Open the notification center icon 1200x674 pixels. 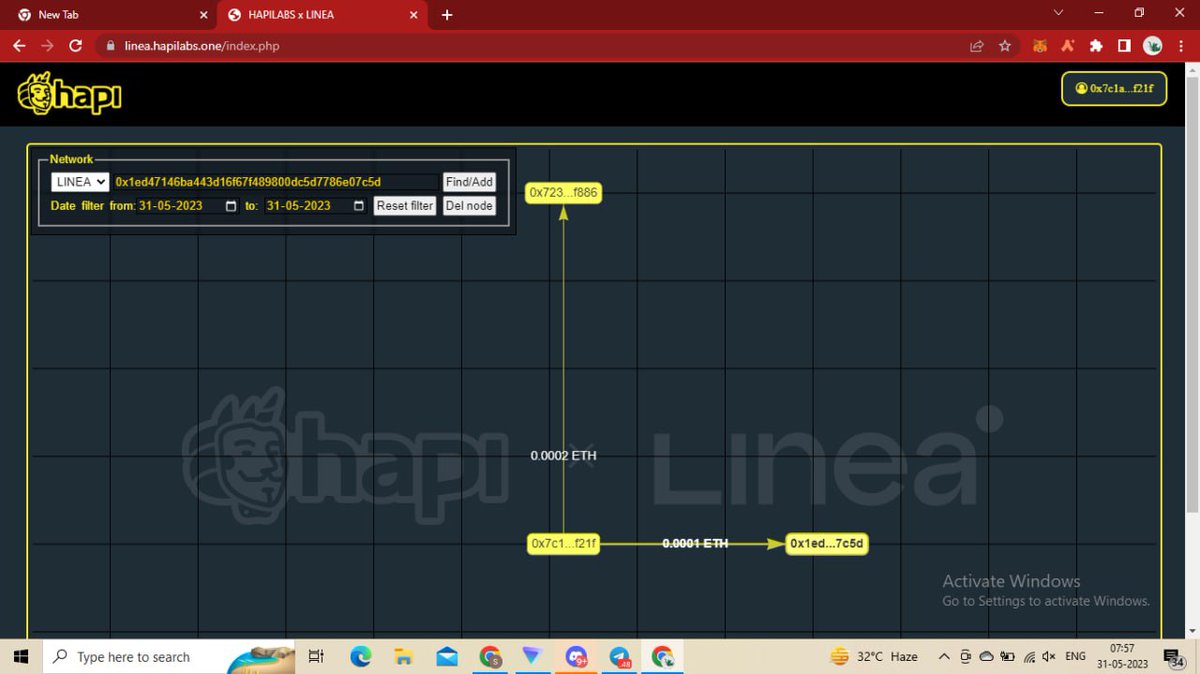coord(1175,656)
